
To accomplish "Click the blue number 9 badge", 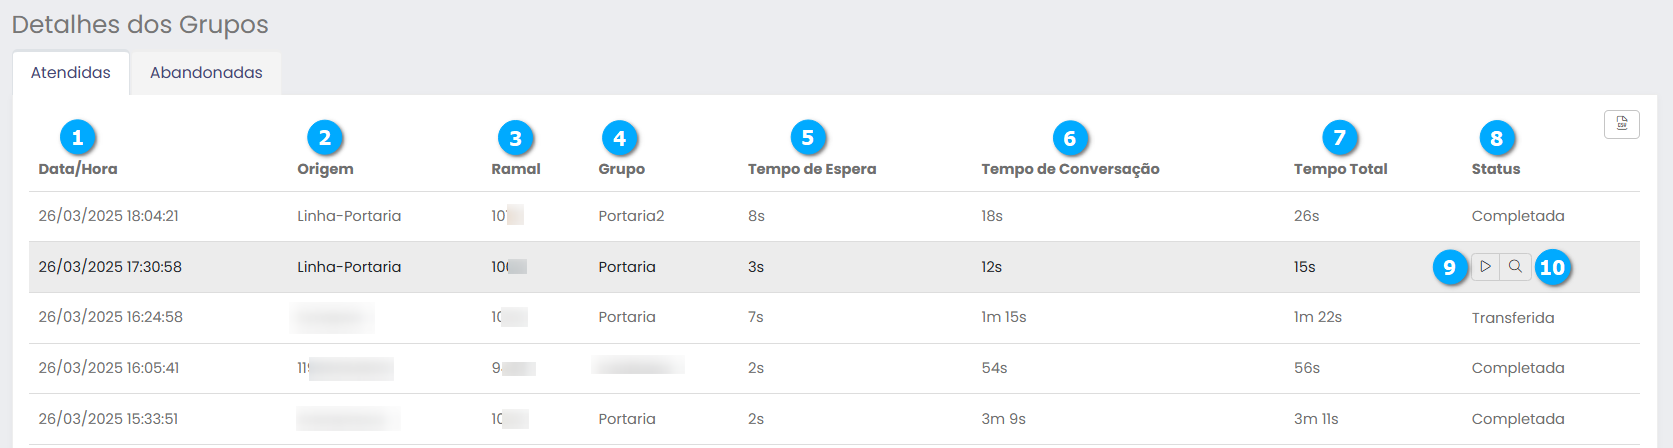I will 1449,267.
